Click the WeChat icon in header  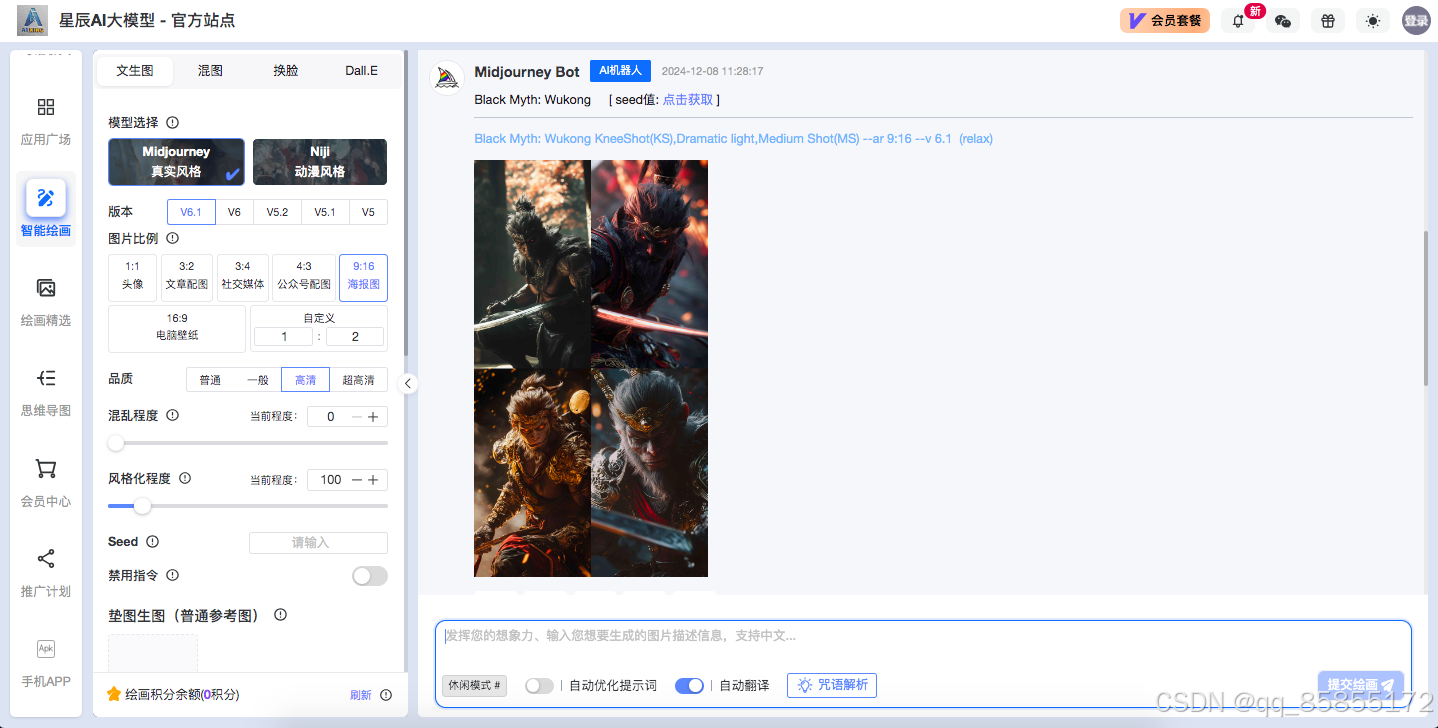tap(1283, 21)
